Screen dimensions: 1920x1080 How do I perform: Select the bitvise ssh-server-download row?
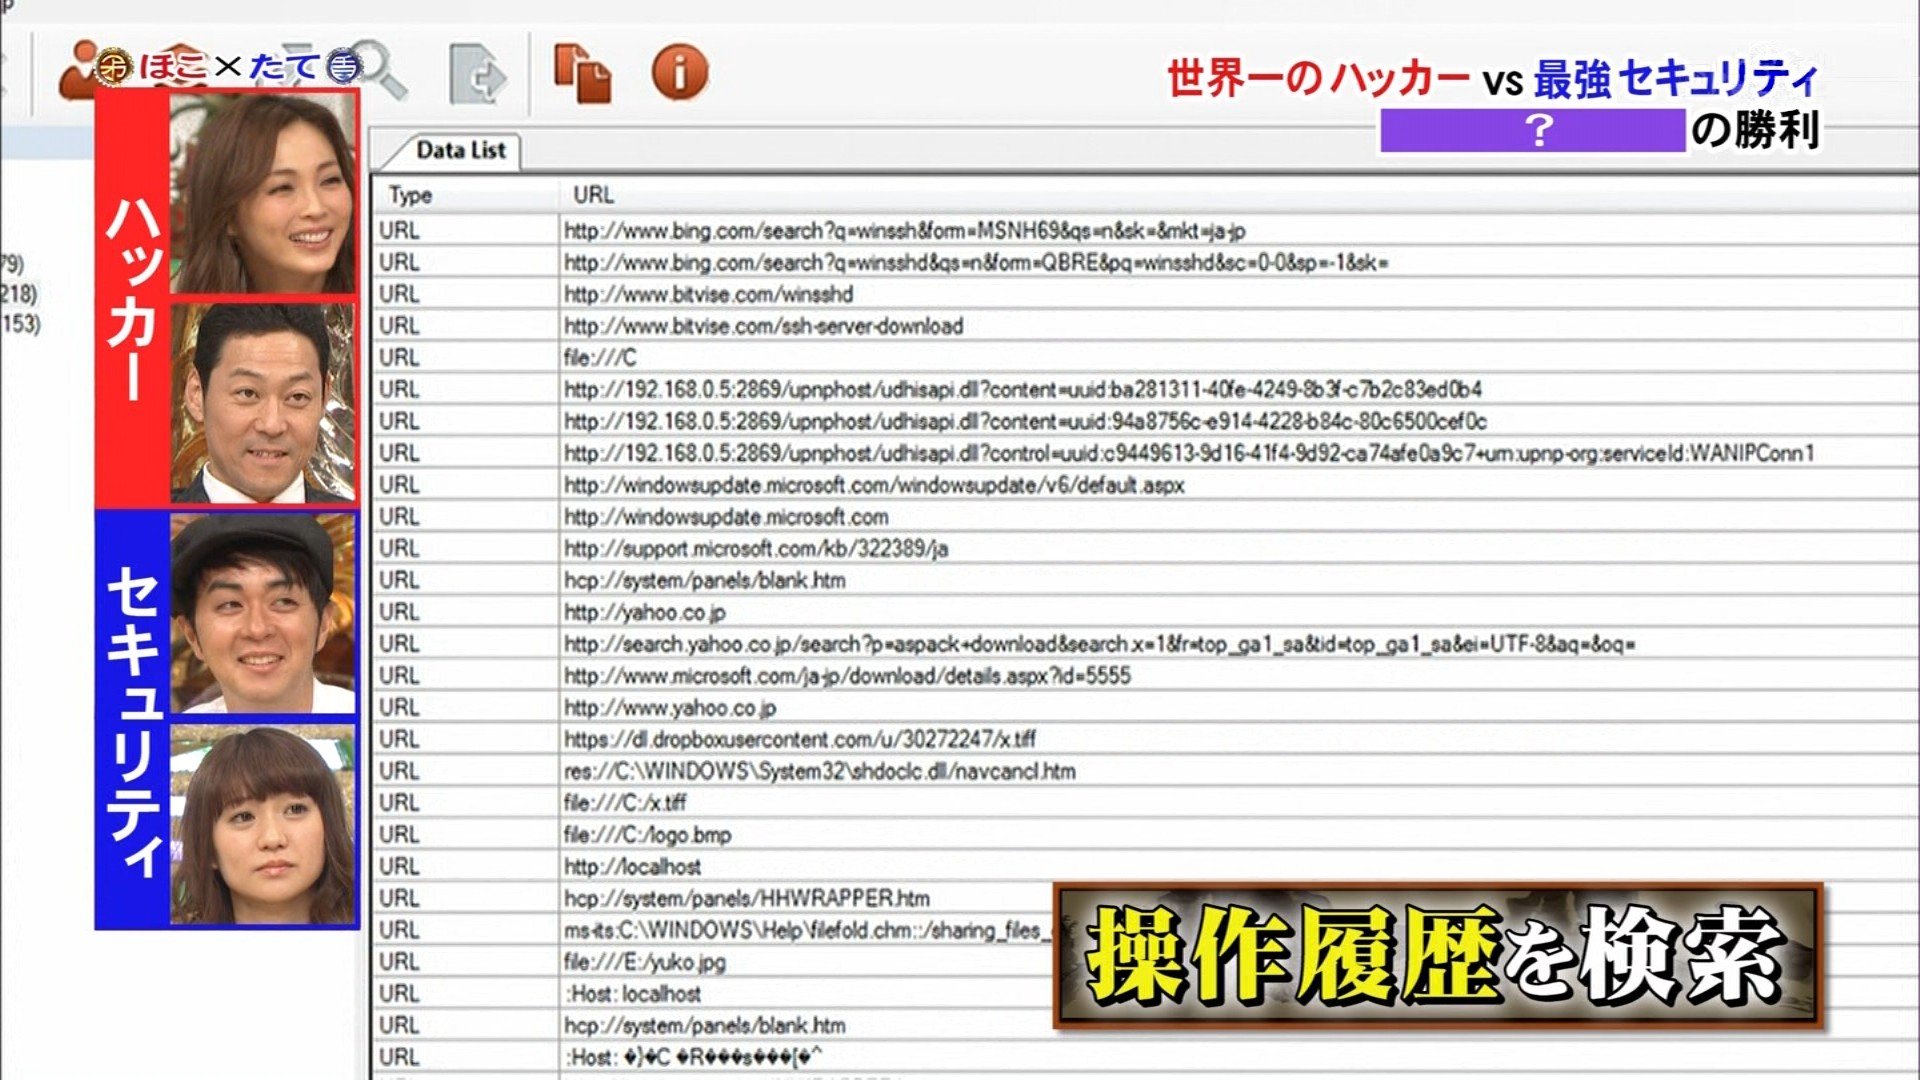(x=763, y=326)
